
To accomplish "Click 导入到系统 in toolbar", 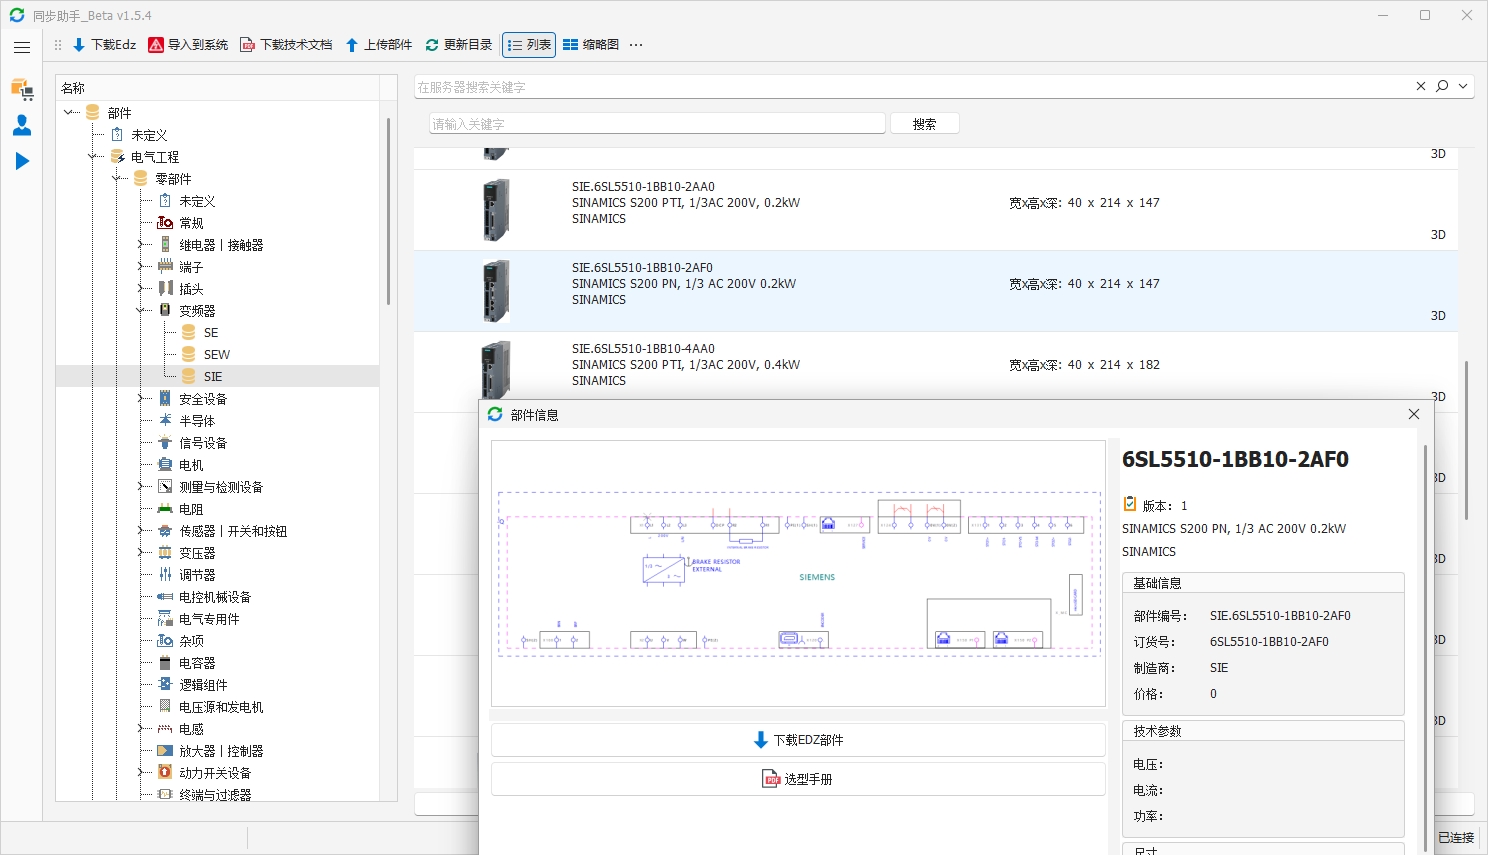I will point(188,45).
